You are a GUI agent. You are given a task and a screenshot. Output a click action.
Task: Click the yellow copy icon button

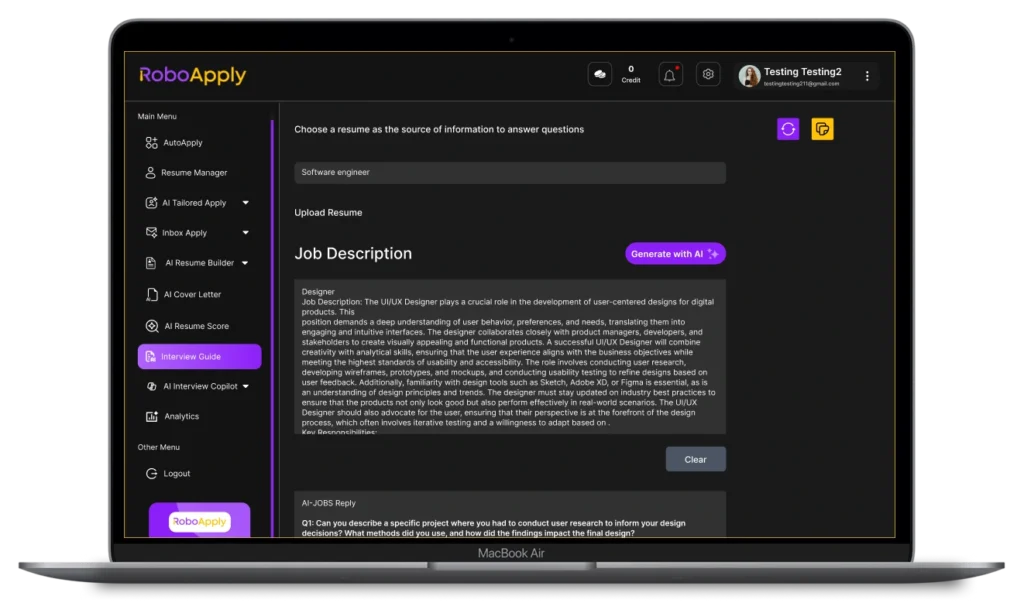coord(822,129)
